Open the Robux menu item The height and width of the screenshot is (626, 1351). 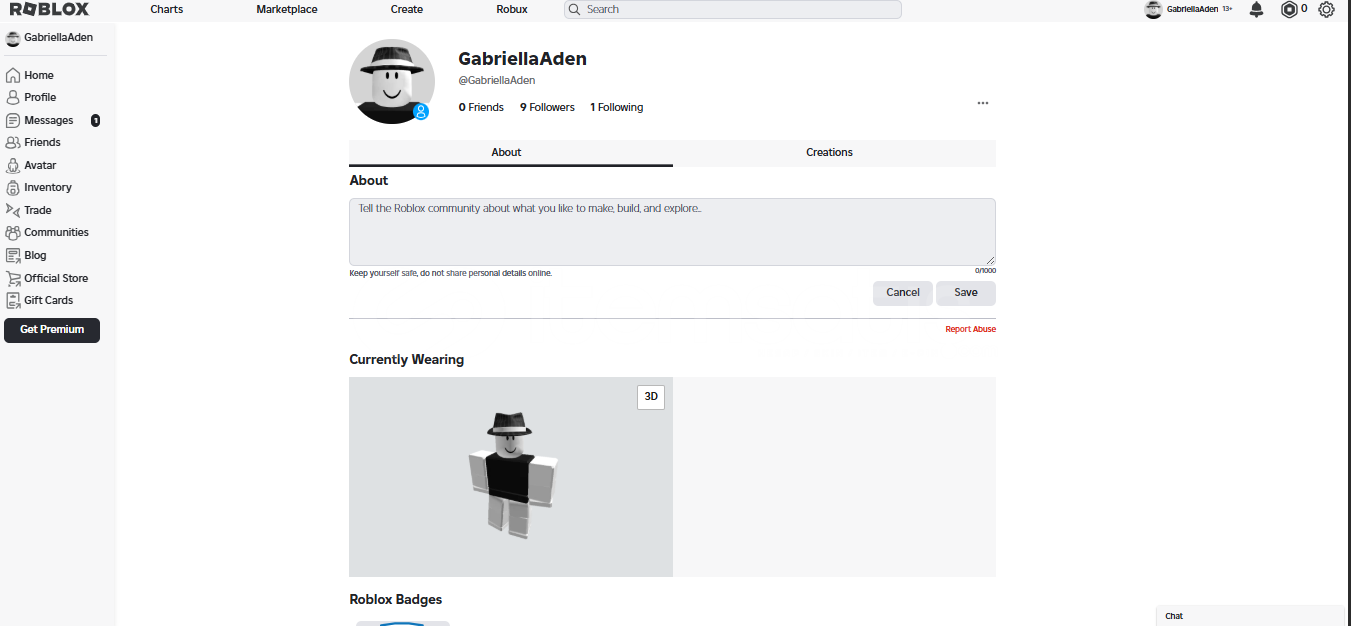click(x=512, y=9)
